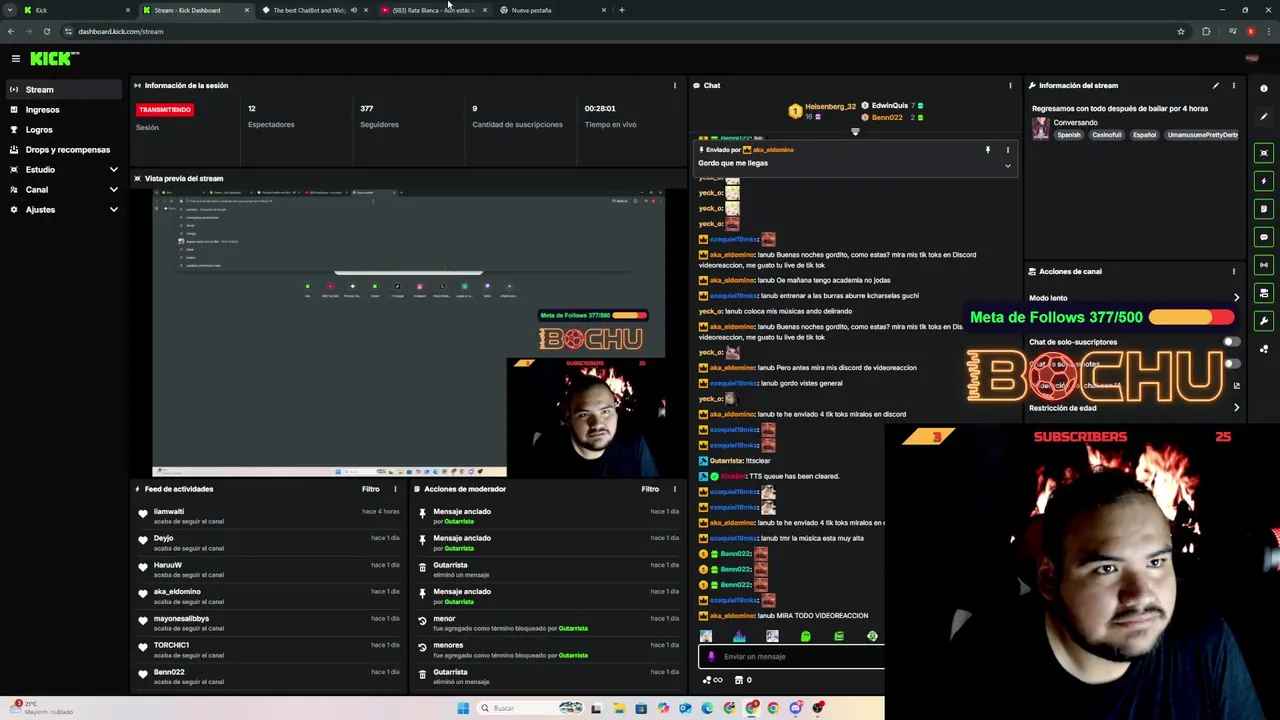The width and height of the screenshot is (1280, 720).
Task: Collapse the chat leaderboard handle
Action: [855, 131]
